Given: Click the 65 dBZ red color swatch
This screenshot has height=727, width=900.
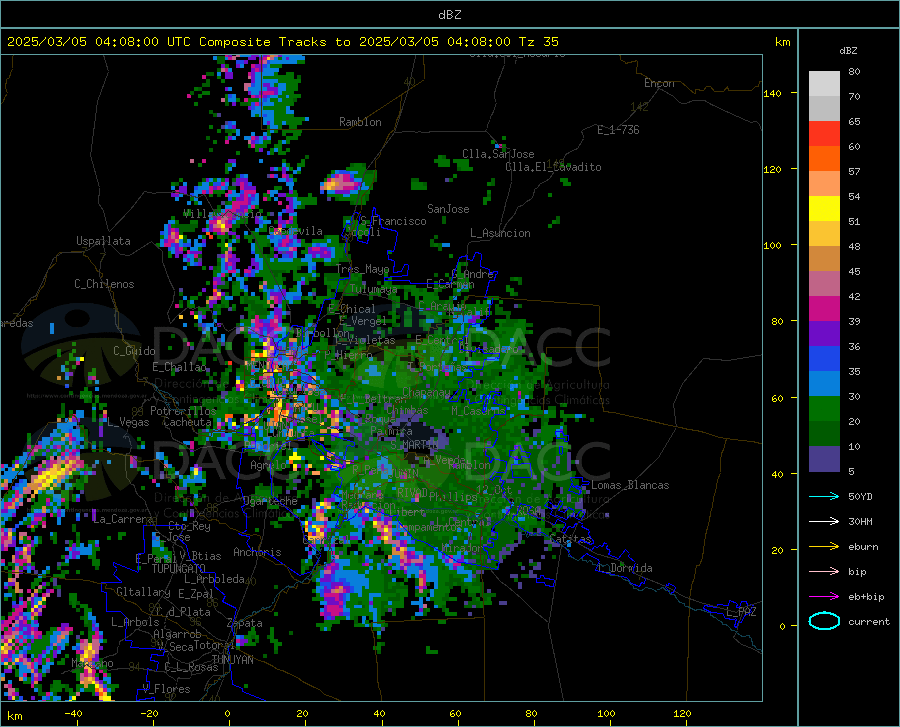Looking at the screenshot, I should (824, 134).
